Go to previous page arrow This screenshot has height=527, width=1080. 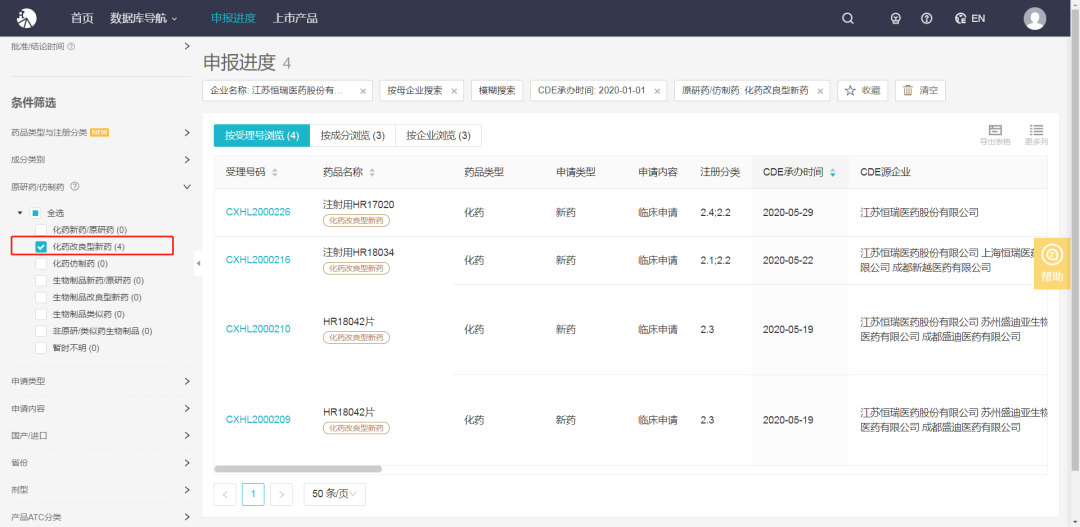click(225, 494)
